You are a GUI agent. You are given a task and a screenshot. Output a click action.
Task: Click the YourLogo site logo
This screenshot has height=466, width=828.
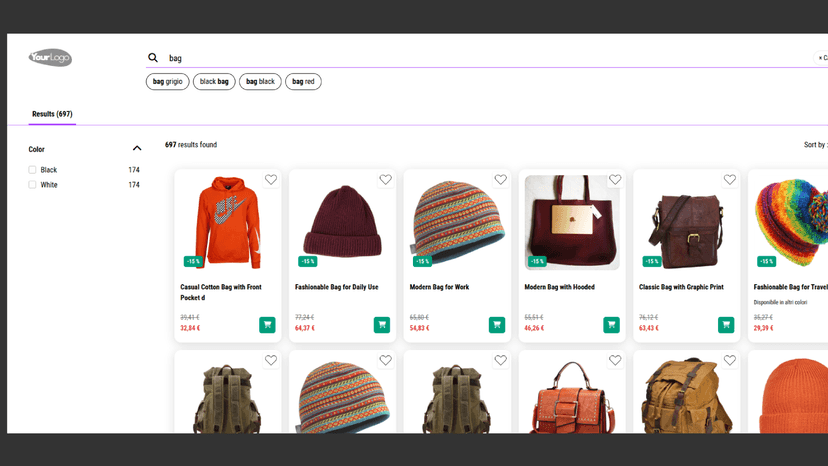(x=50, y=57)
